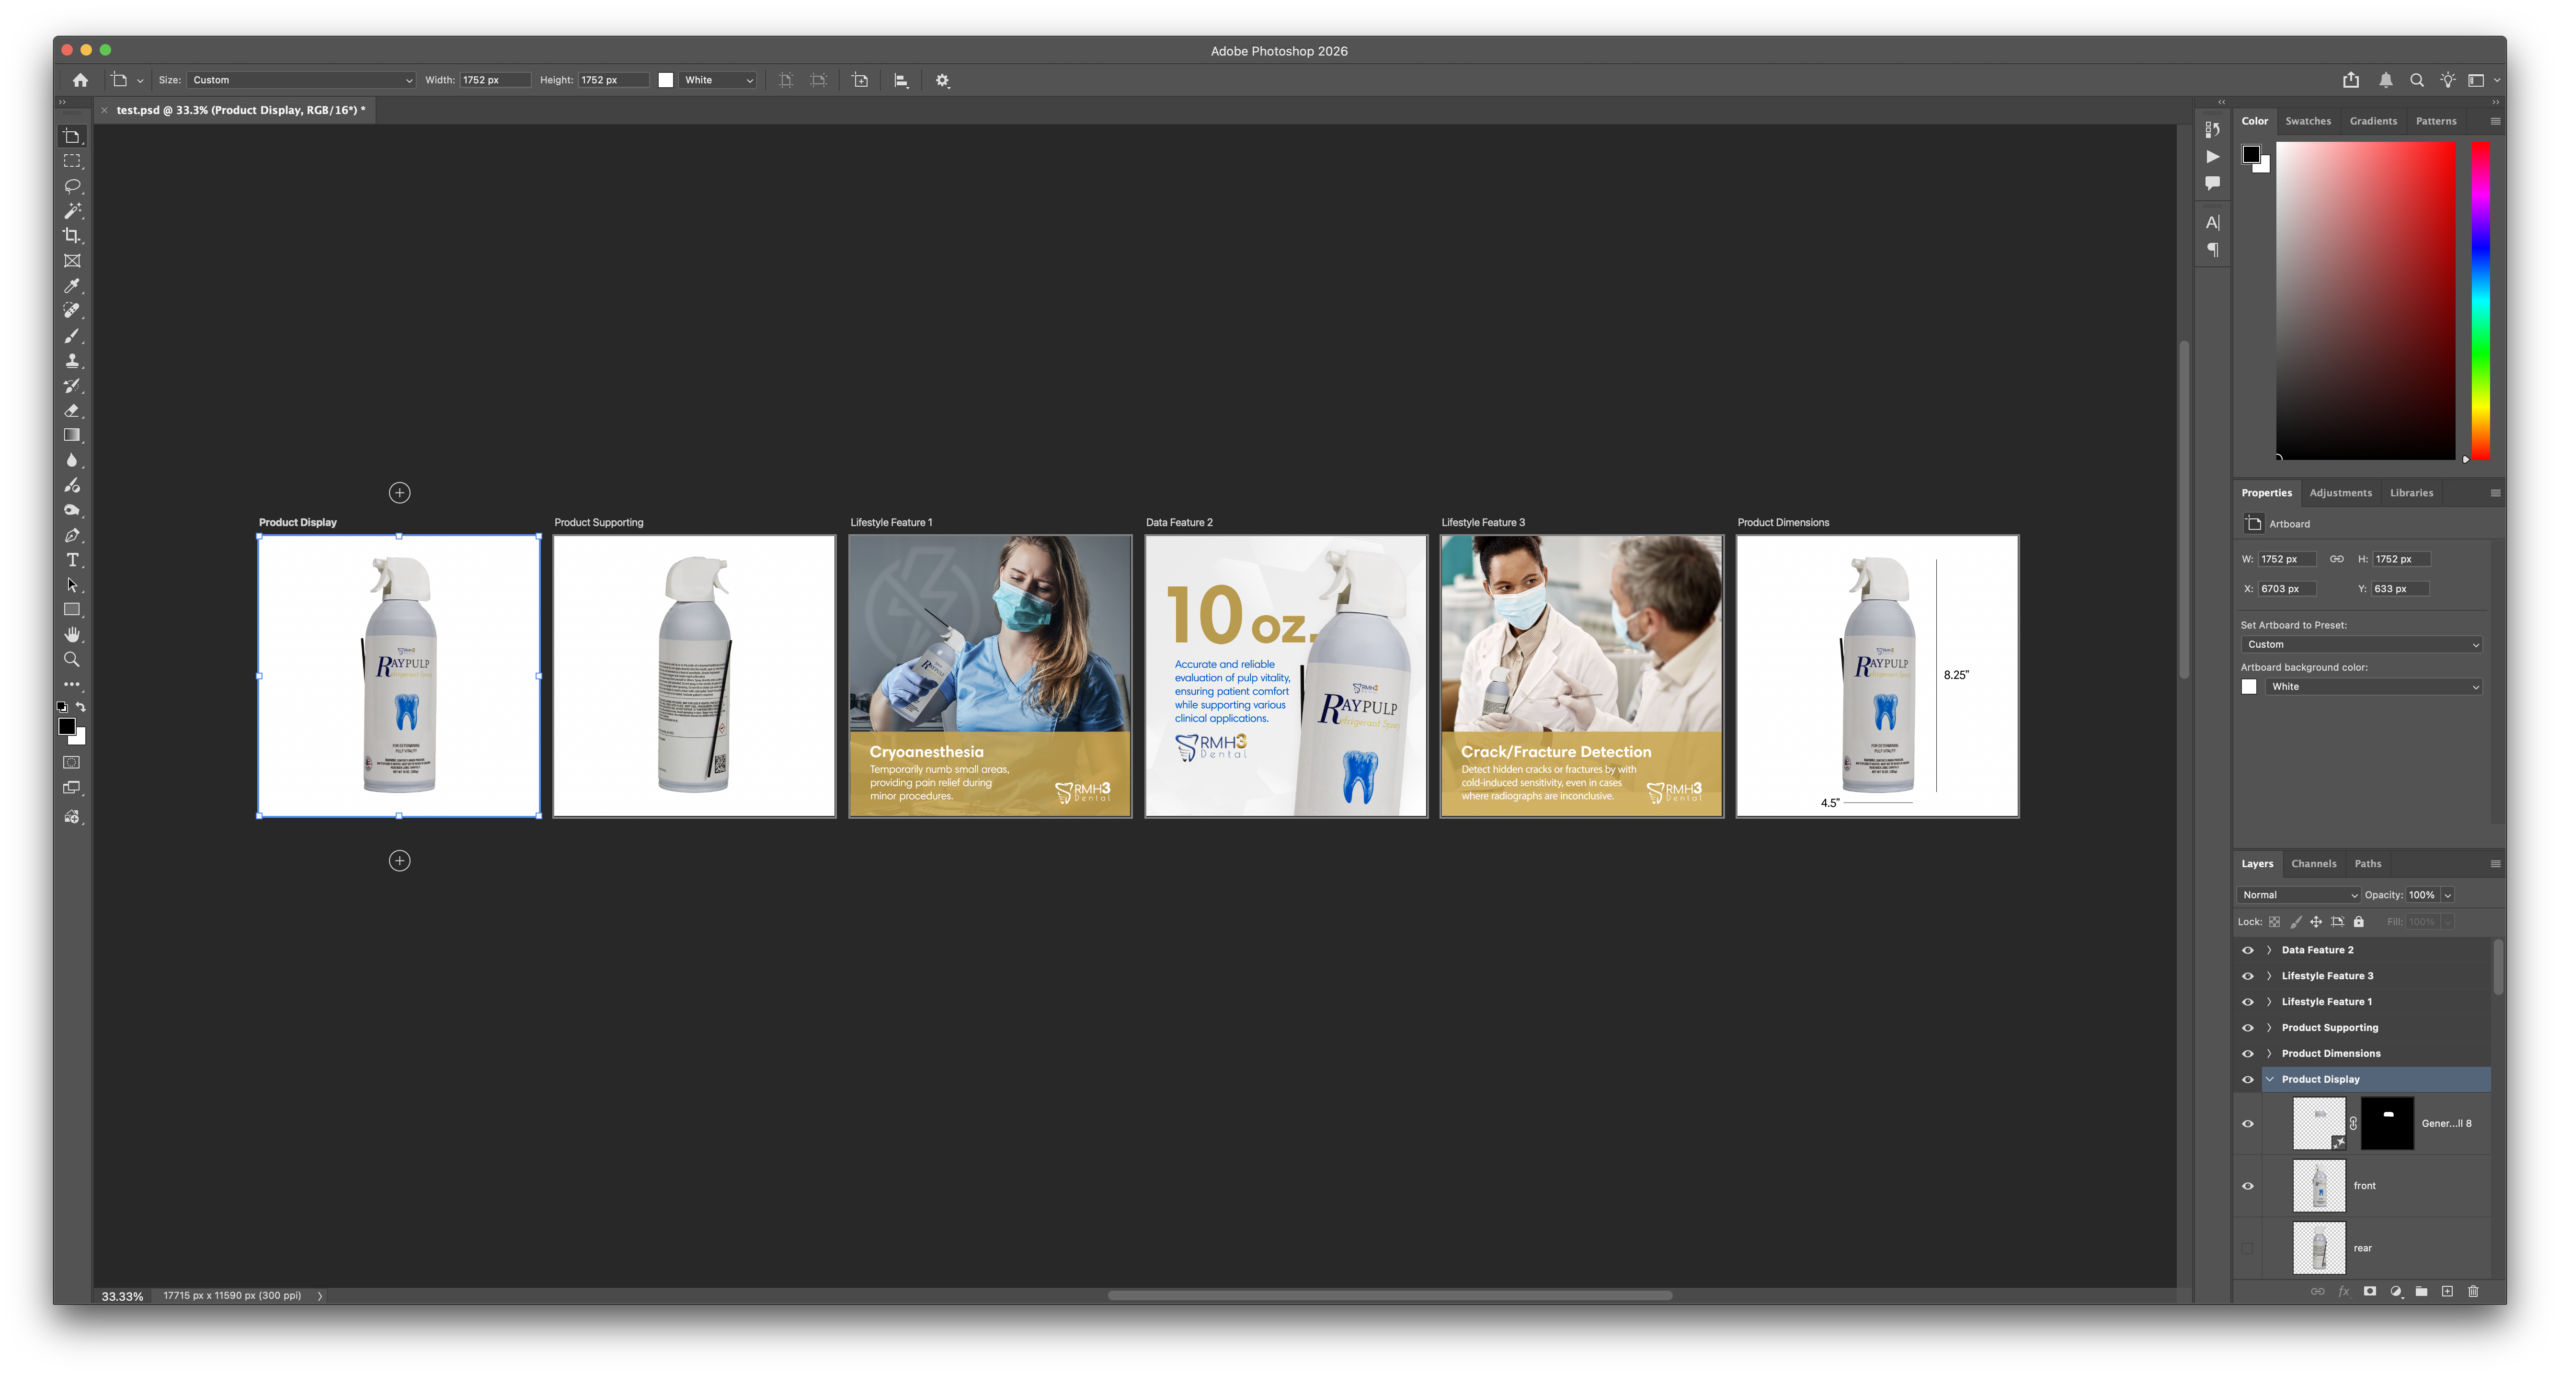Click the plus button above the artboards
Image resolution: width=2560 pixels, height=1375 pixels.
coord(399,491)
